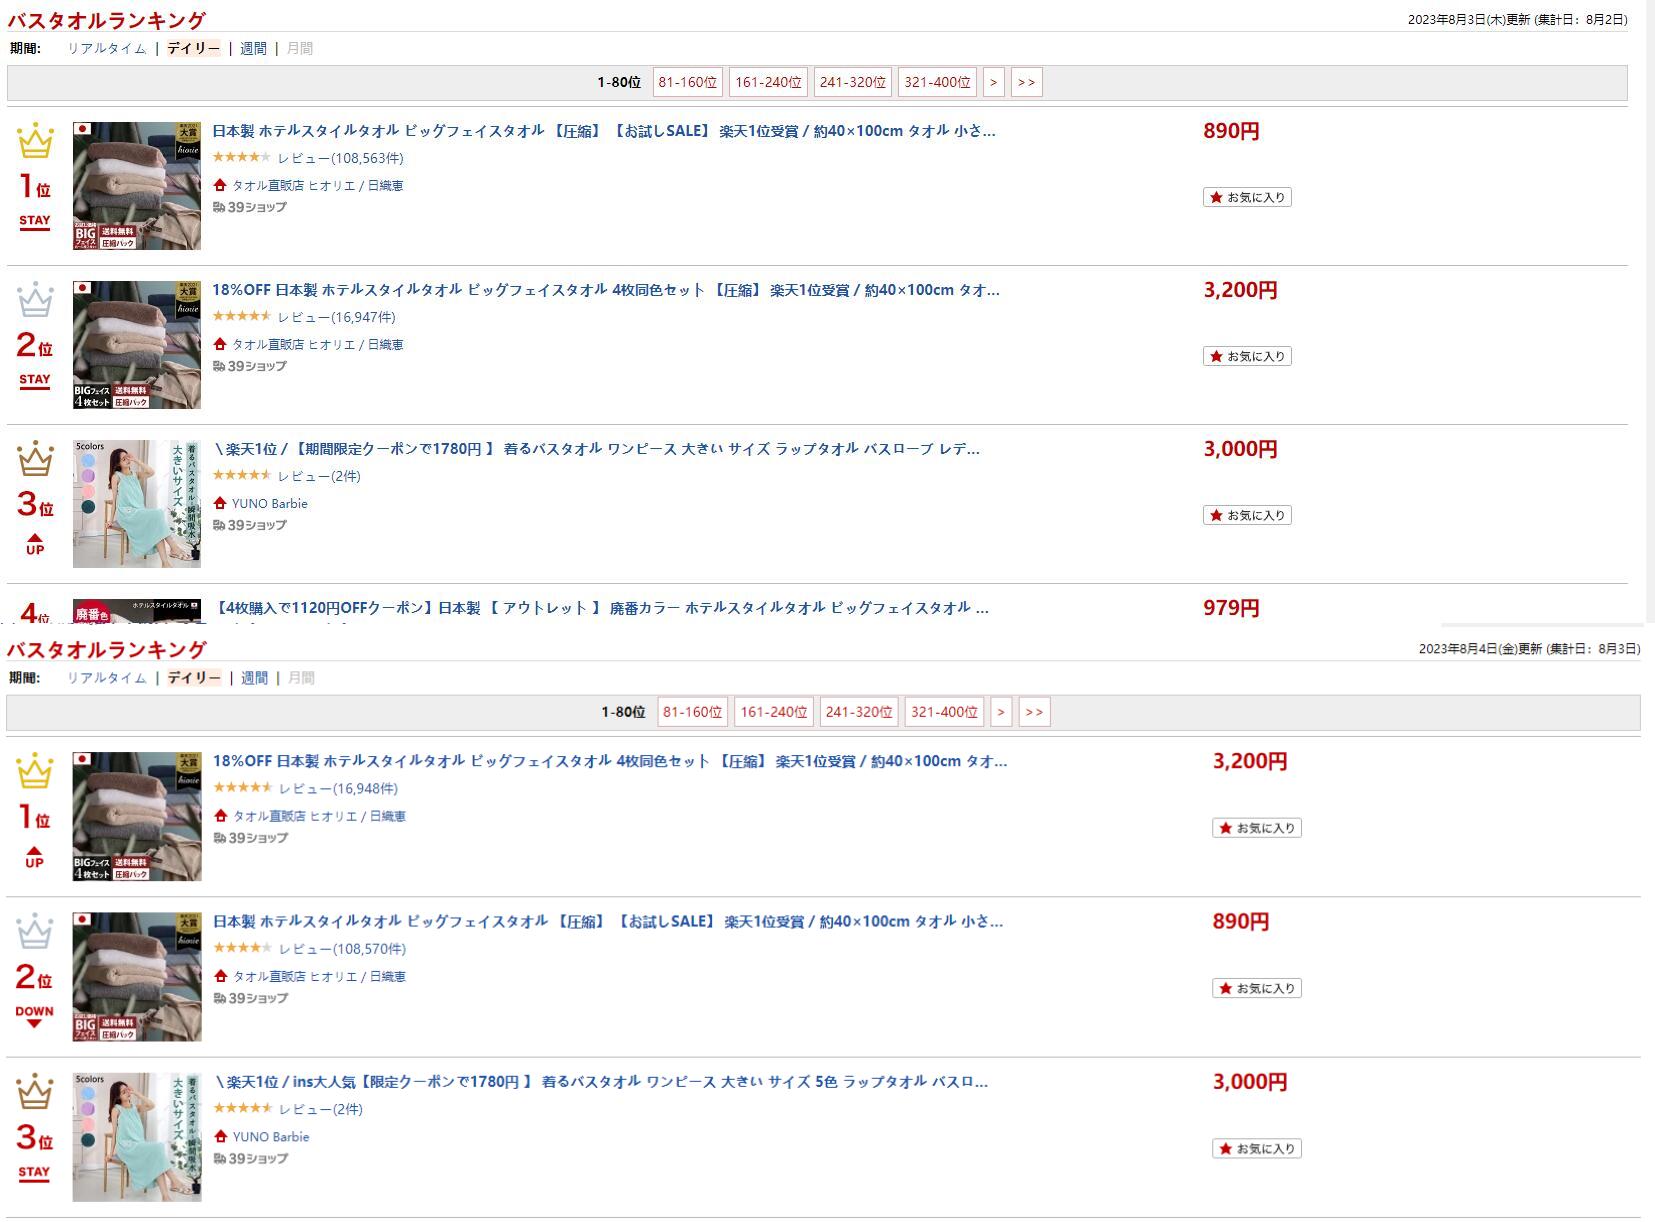Click the house shop icon under レビュー(16,948件)
This screenshot has width=1655, height=1222.
point(221,816)
